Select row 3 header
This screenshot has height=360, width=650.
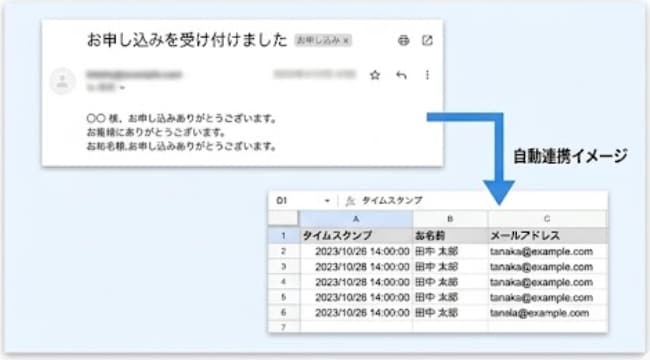(x=284, y=267)
